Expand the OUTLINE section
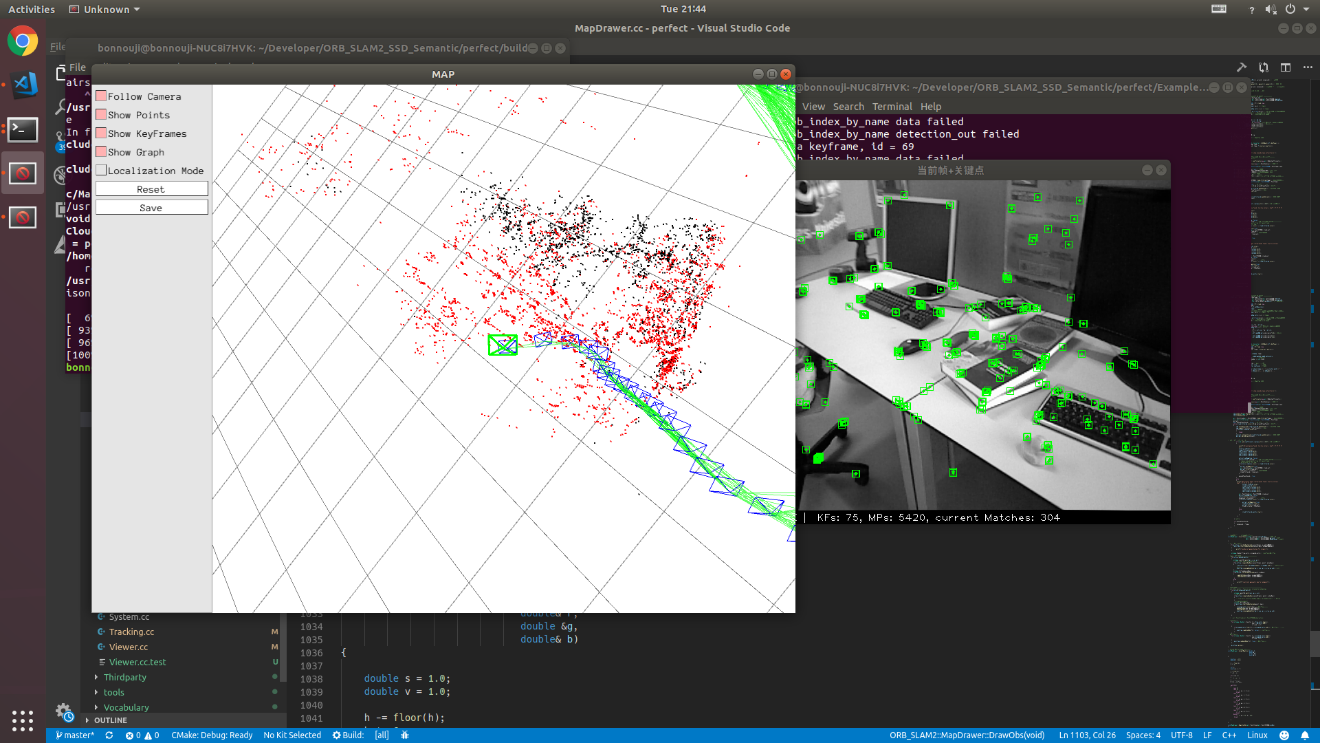This screenshot has height=743, width=1320. point(110,720)
